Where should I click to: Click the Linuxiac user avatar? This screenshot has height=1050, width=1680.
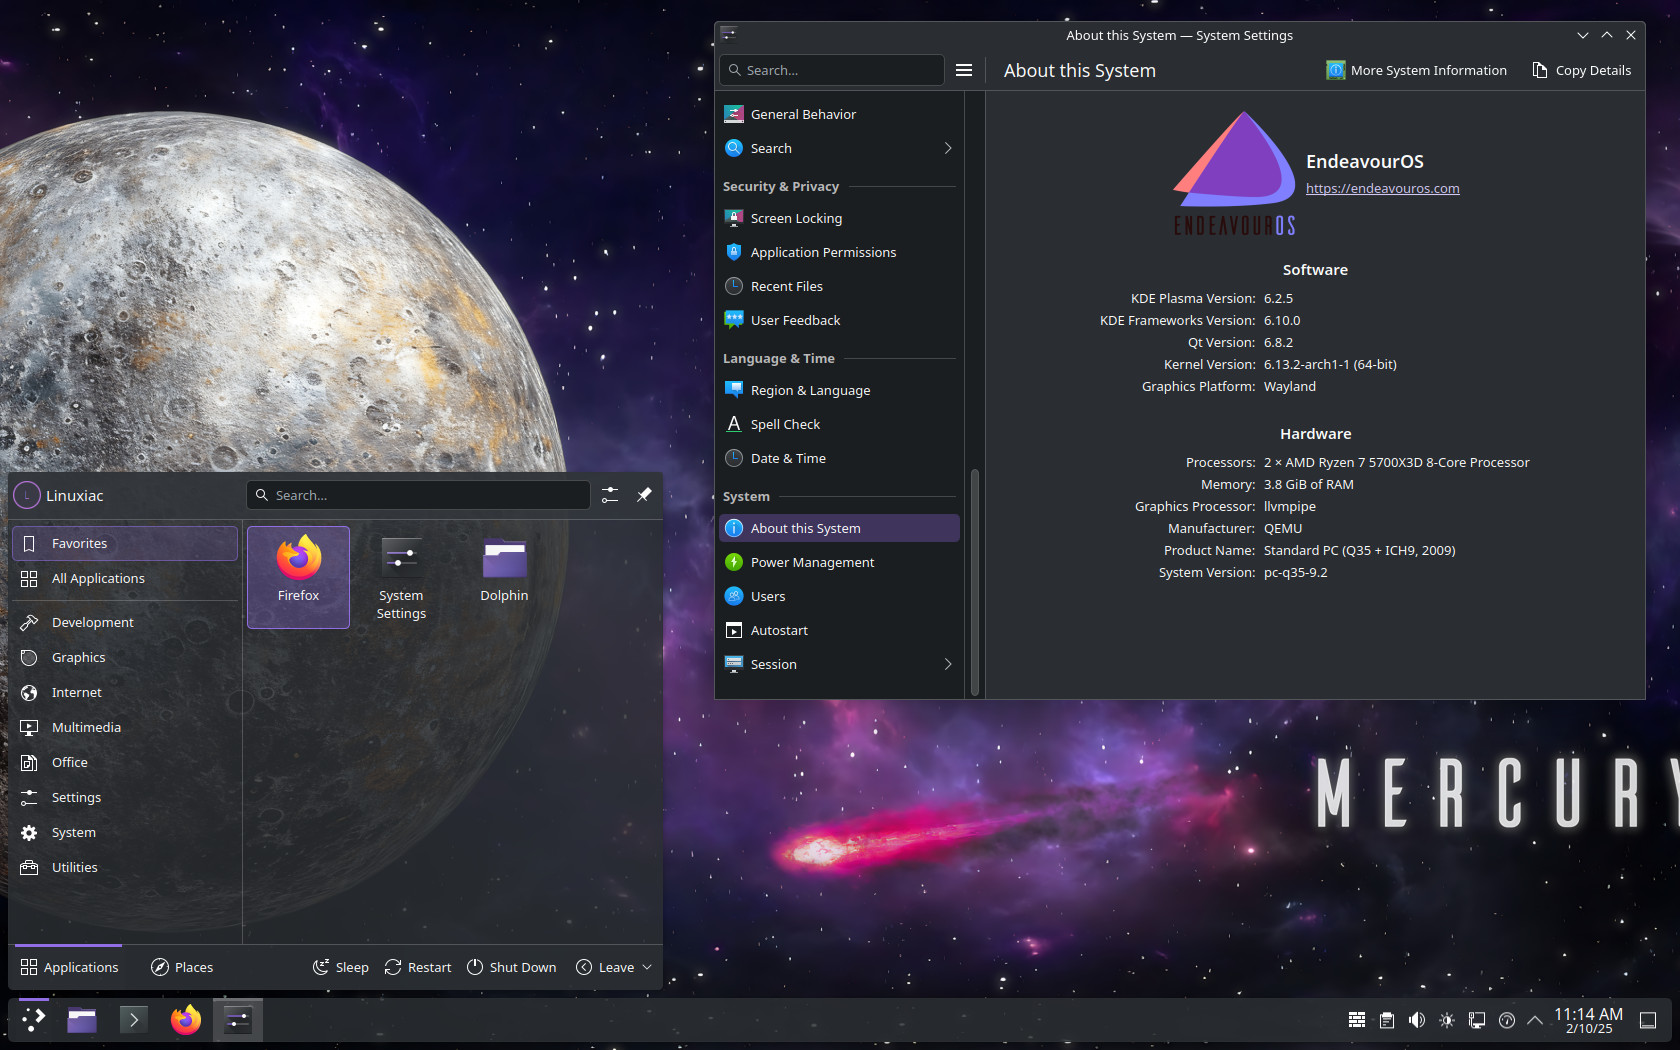click(27, 495)
